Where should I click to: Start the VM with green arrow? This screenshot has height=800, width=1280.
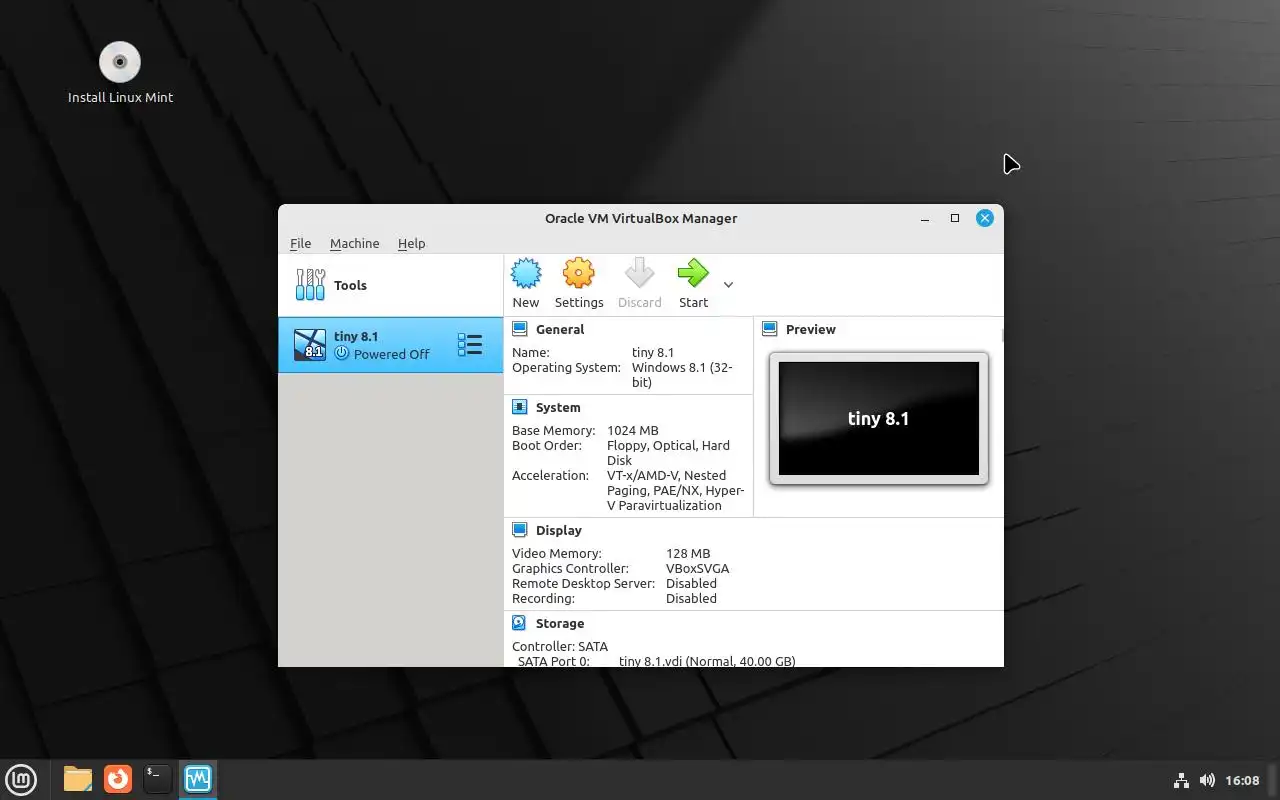693,273
